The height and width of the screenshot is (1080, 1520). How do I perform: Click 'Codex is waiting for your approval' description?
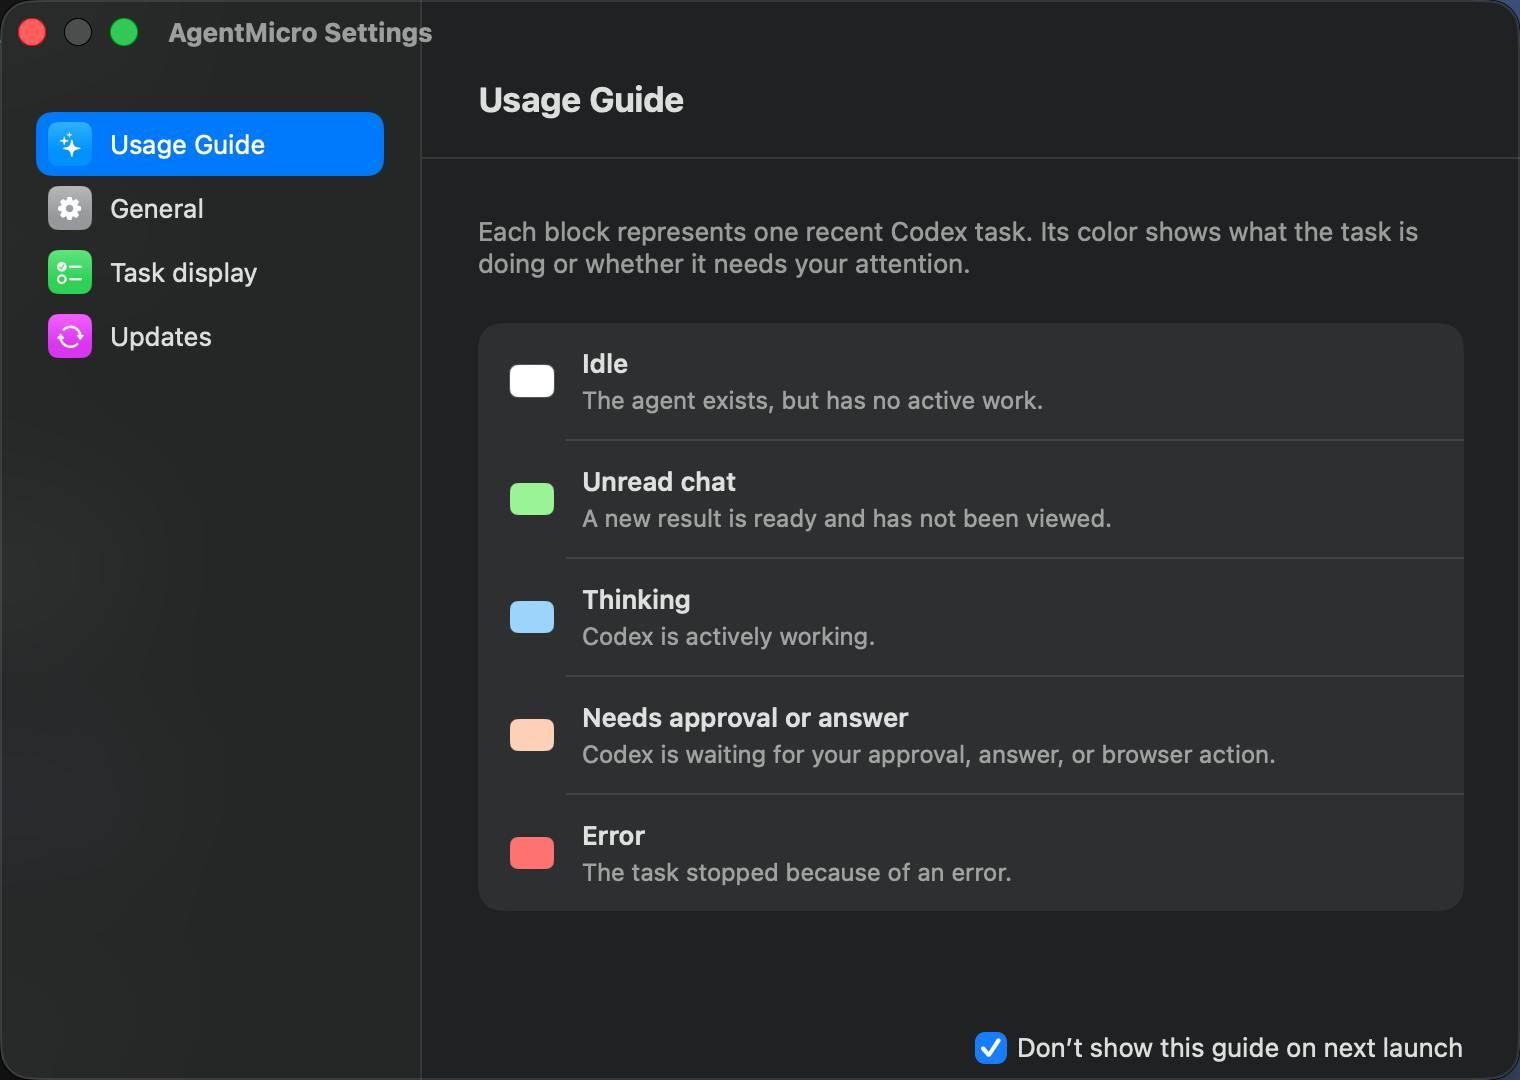coord(928,755)
